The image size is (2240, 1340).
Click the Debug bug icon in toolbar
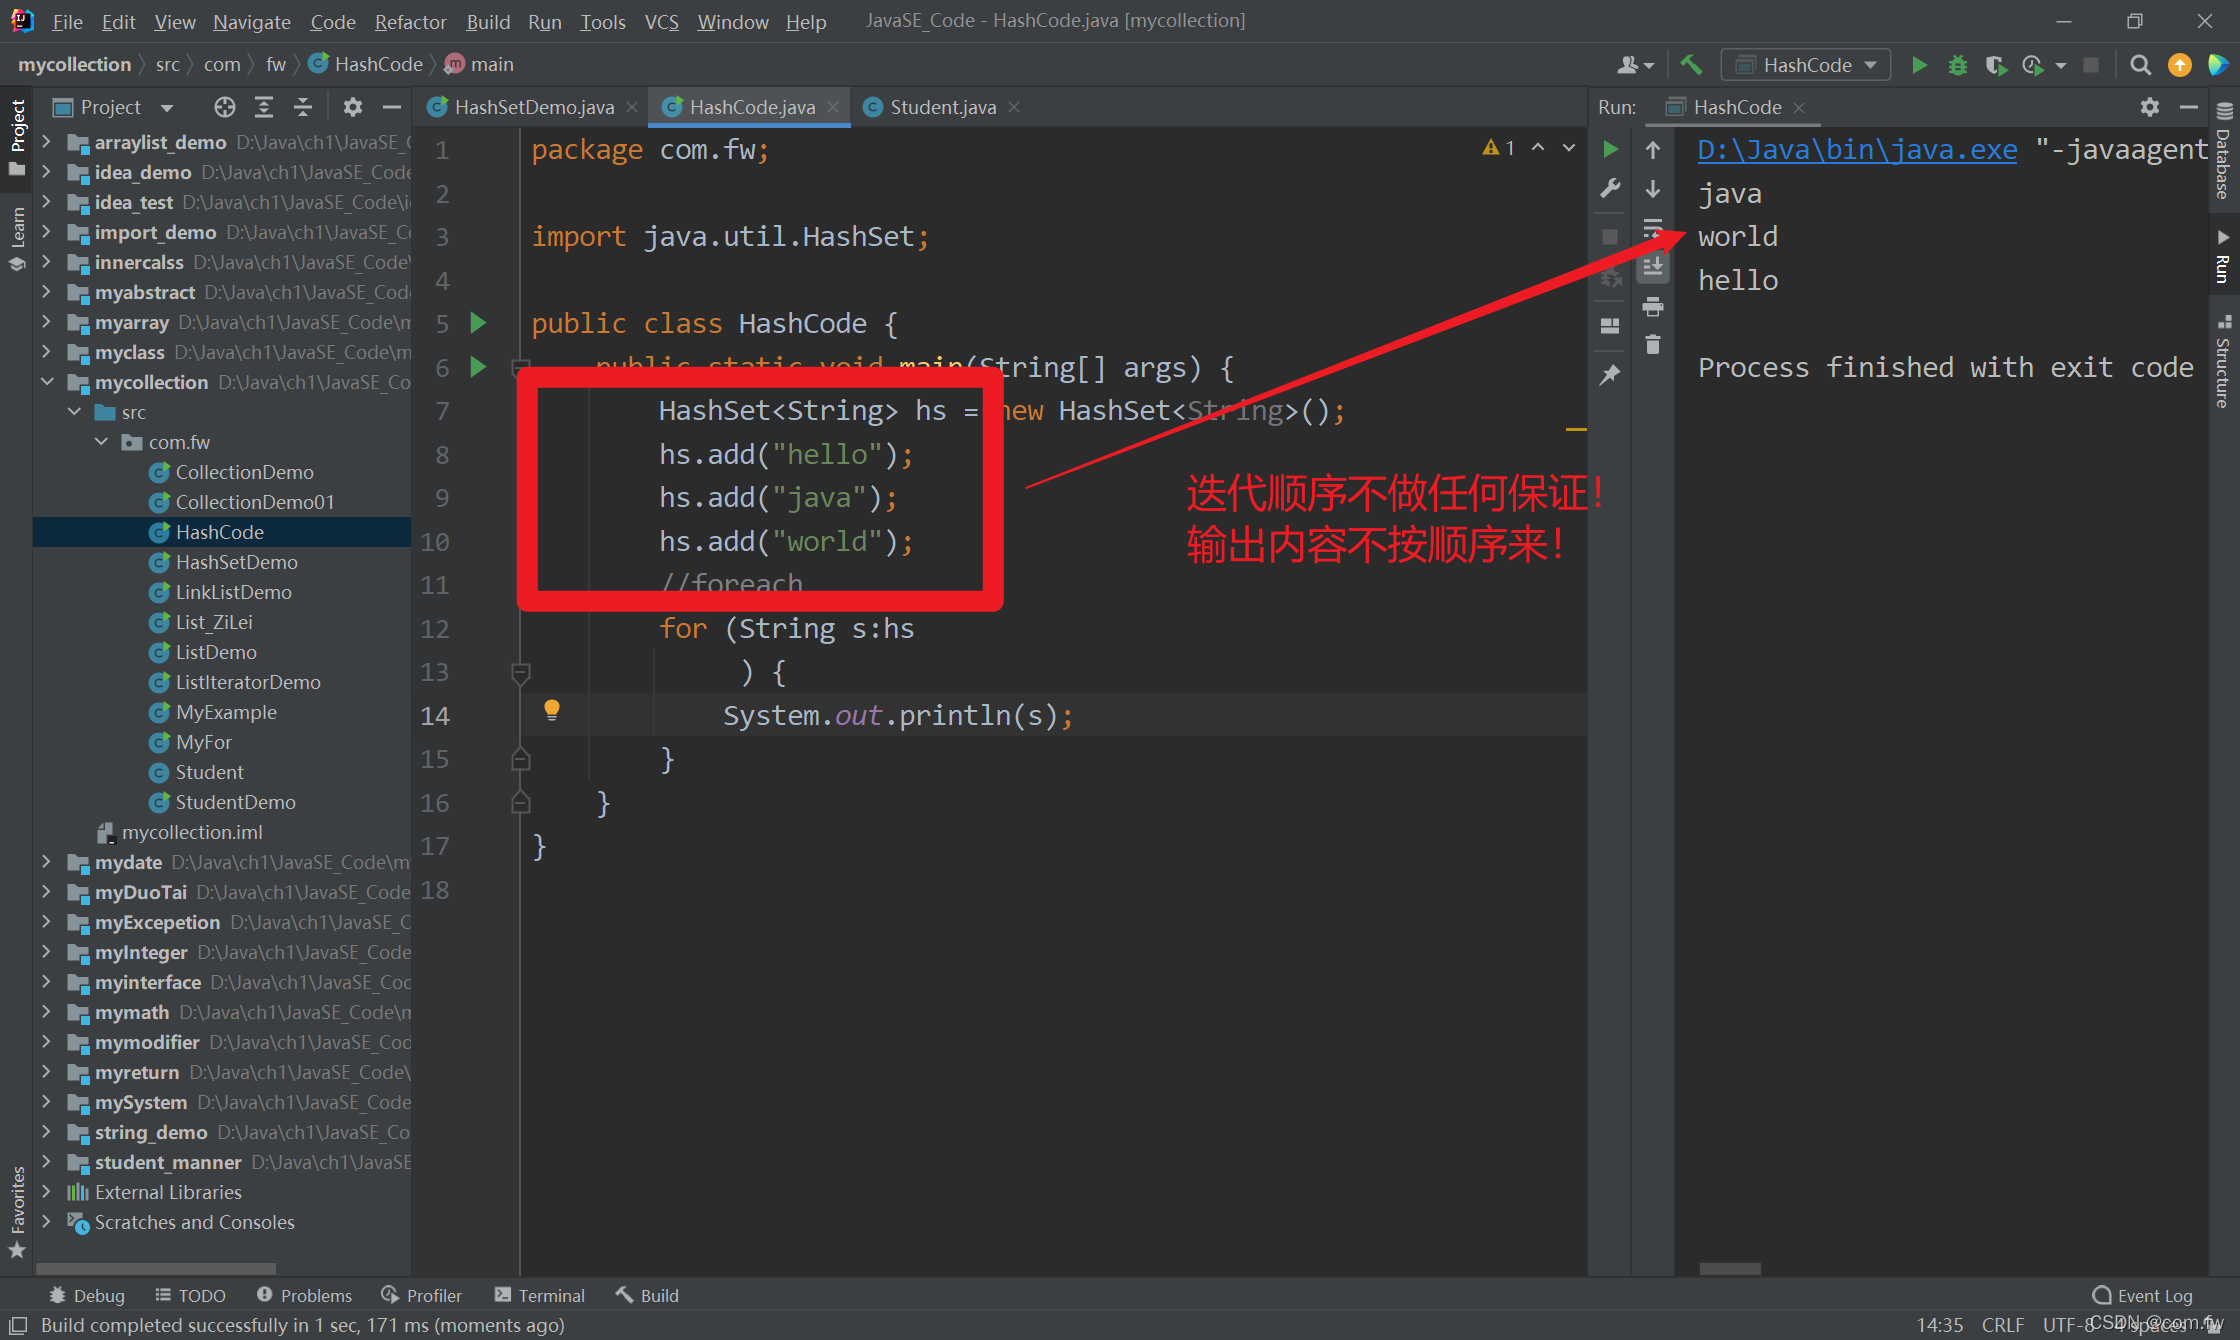1957,65
